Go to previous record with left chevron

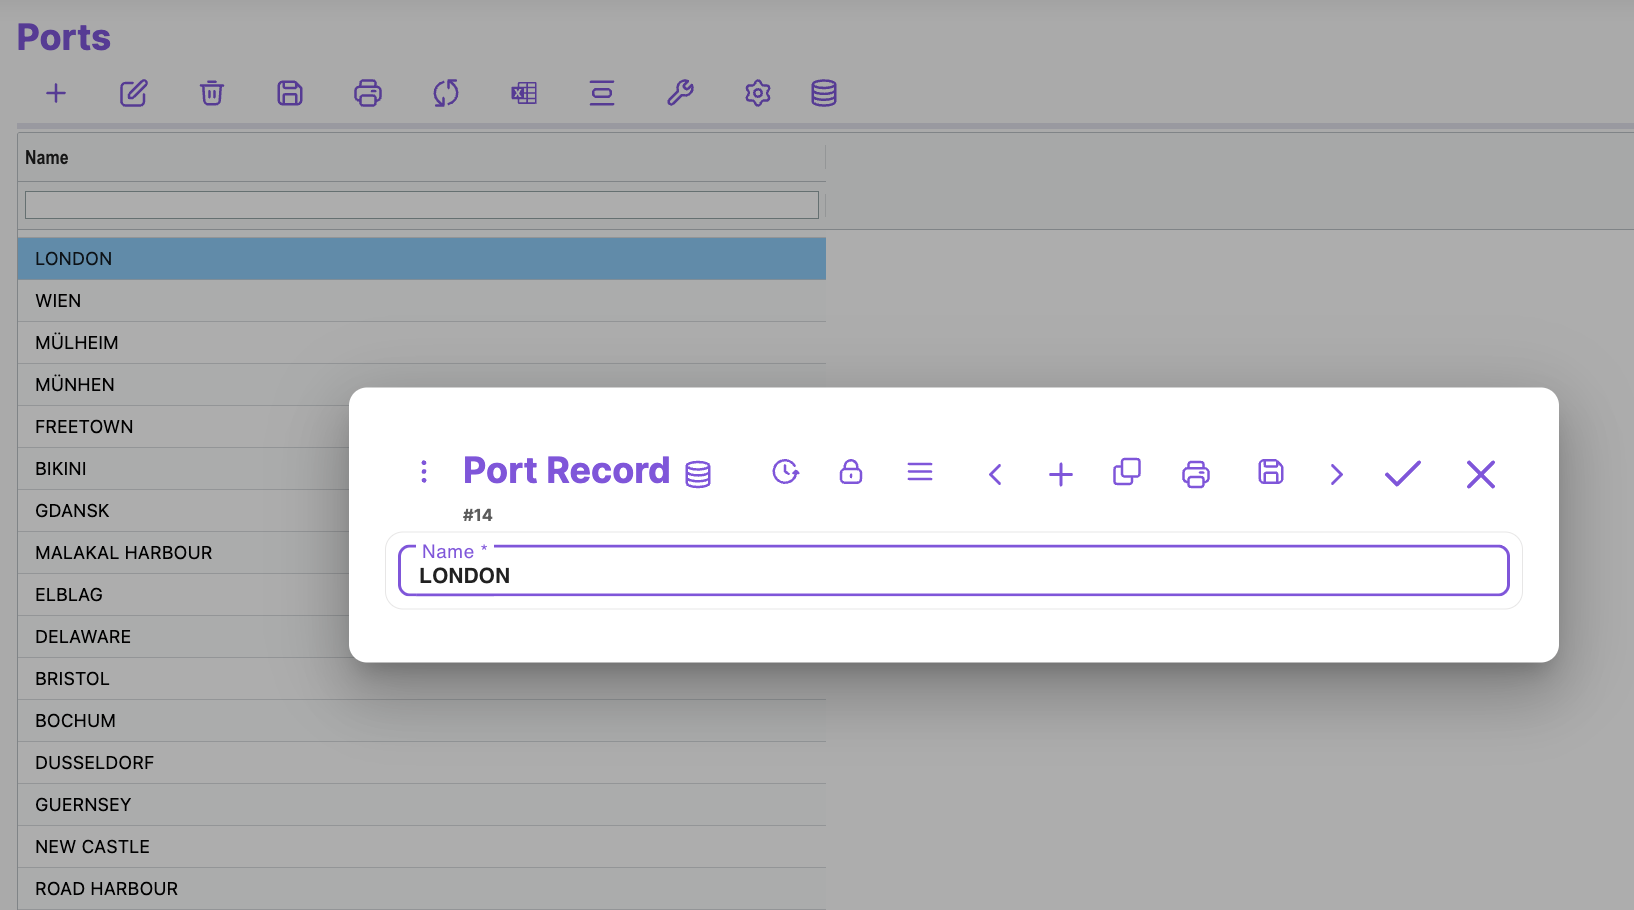pos(995,474)
